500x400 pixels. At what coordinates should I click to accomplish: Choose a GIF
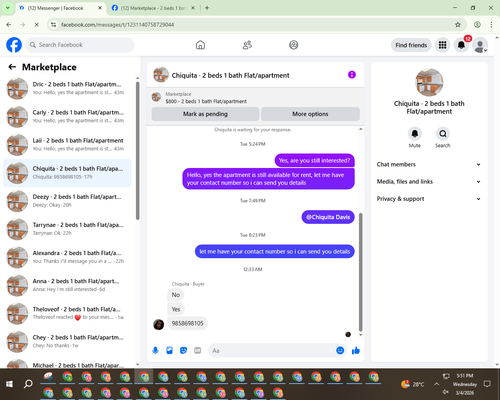(x=198, y=350)
